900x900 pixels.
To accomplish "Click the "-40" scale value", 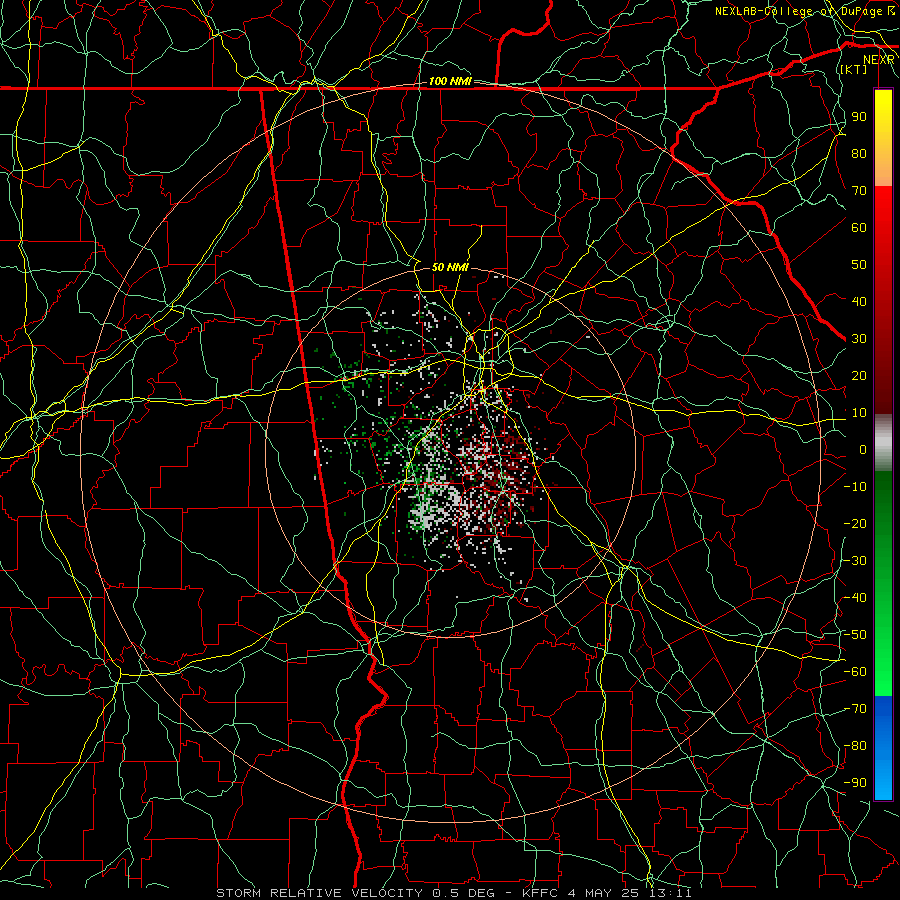I will coord(855,598).
